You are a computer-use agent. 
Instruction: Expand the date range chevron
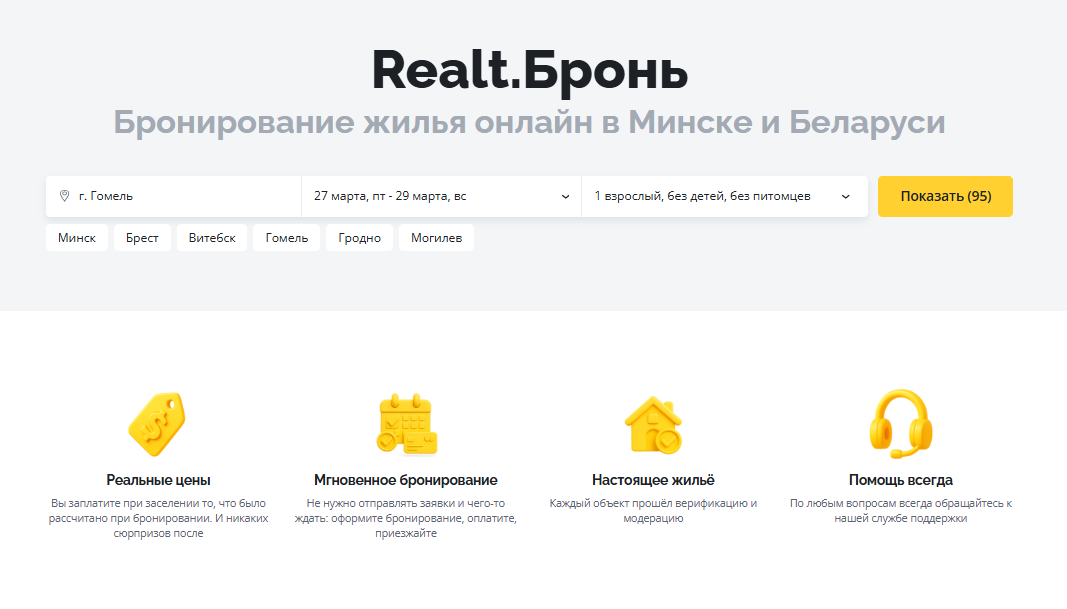tap(565, 197)
